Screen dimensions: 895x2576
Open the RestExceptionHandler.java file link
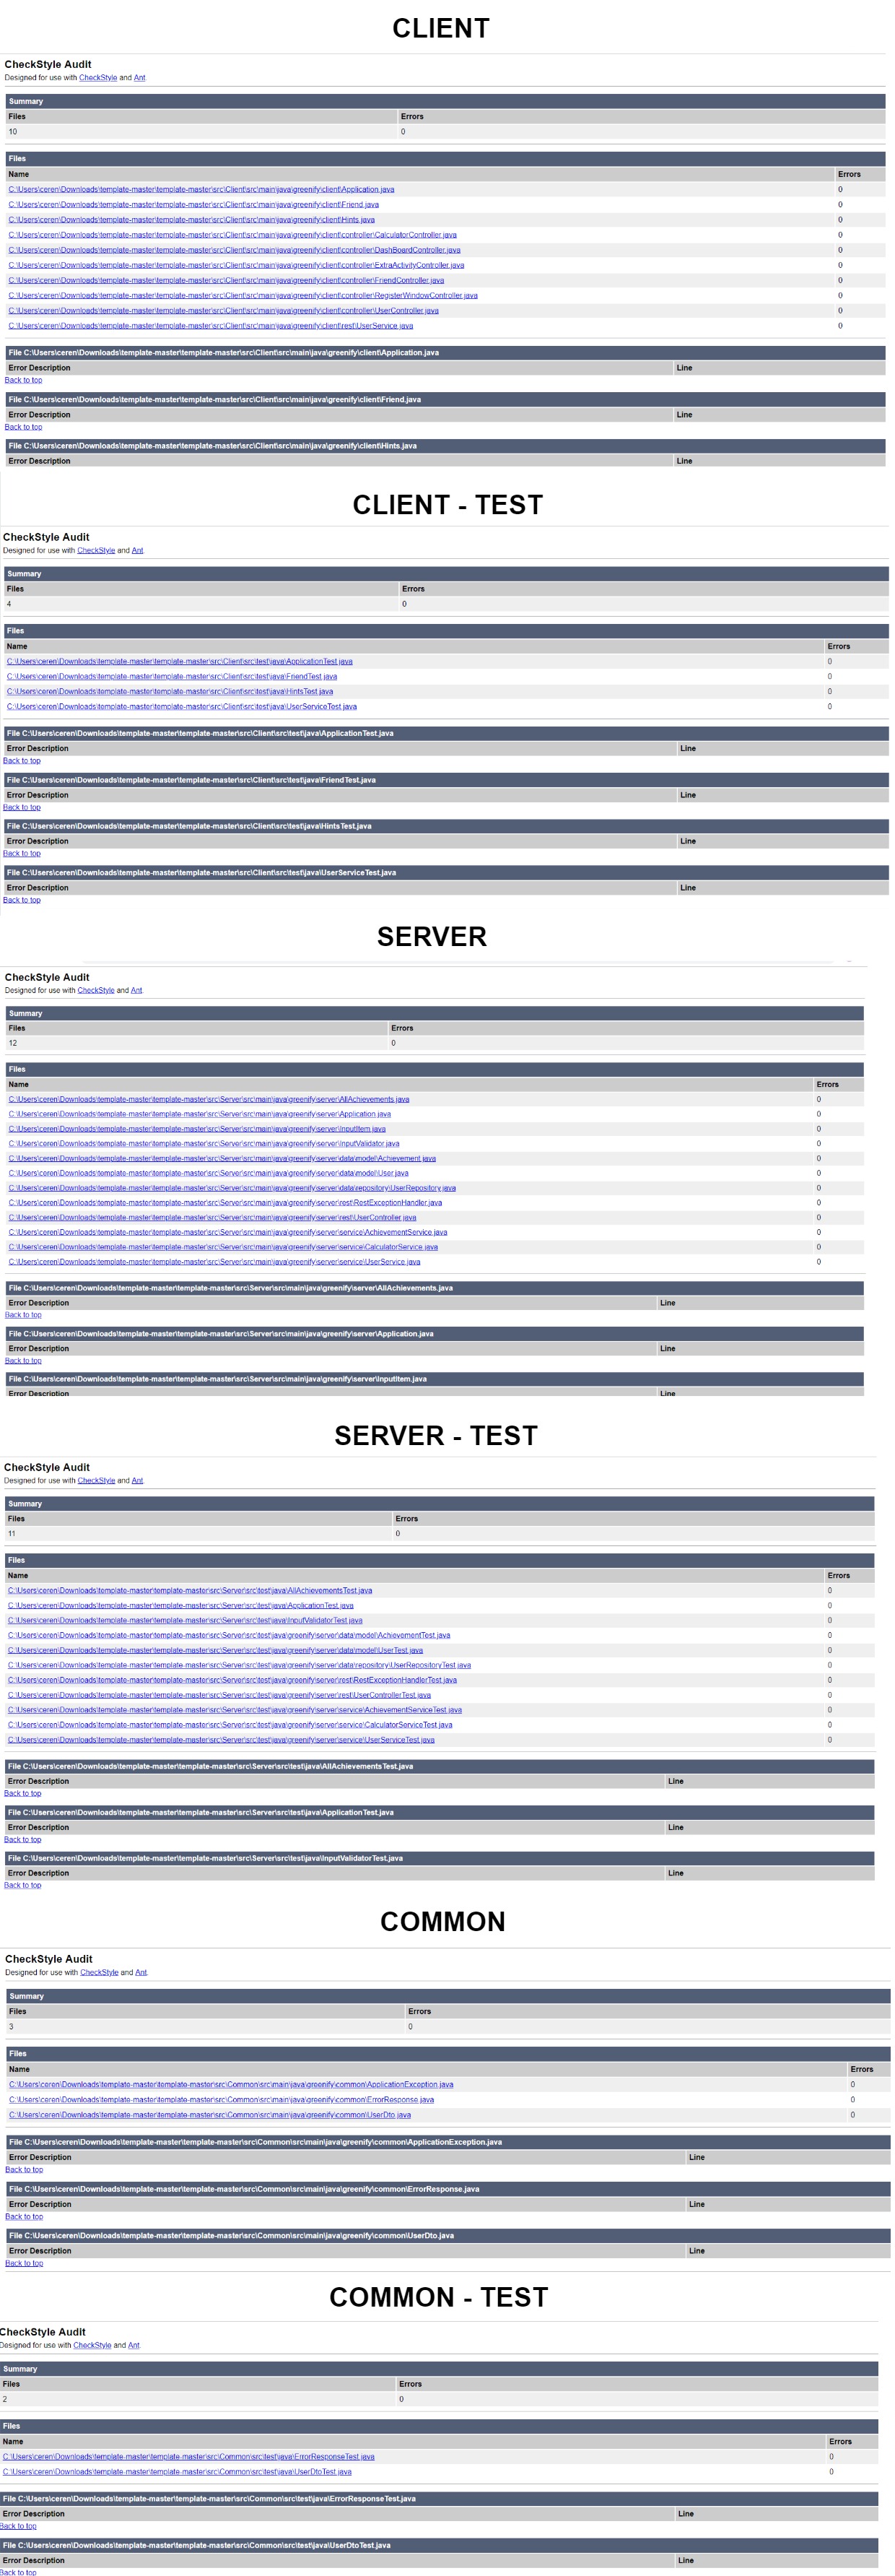tap(225, 1203)
